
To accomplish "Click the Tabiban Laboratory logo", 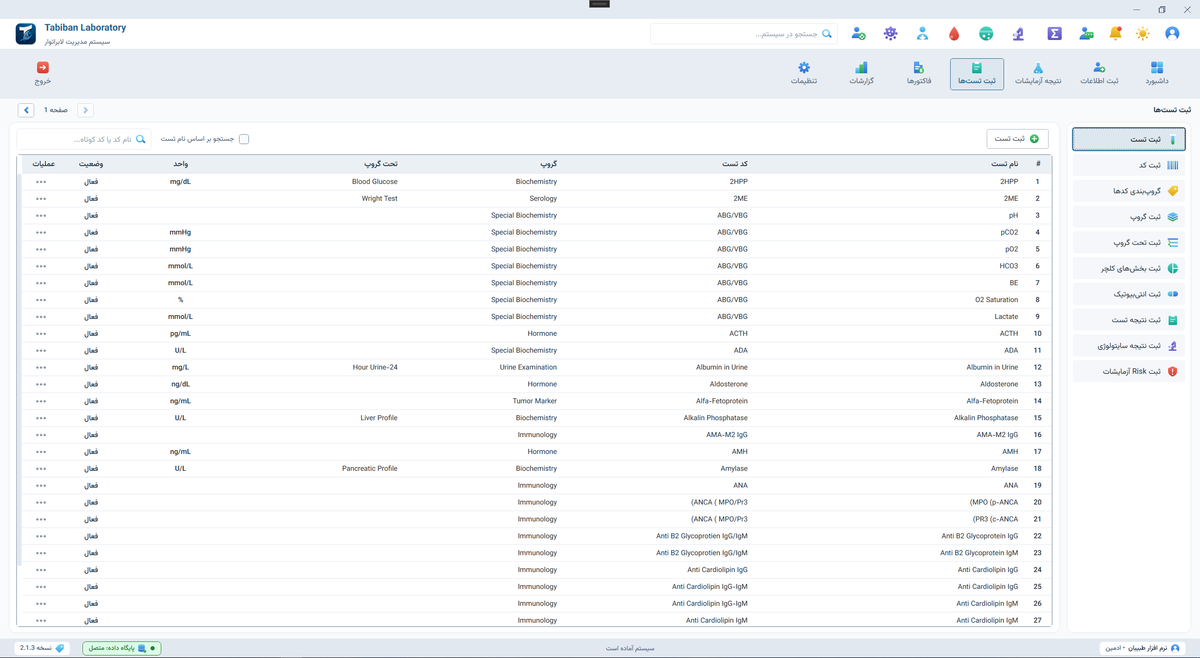I will pyautogui.click(x=26, y=34).
